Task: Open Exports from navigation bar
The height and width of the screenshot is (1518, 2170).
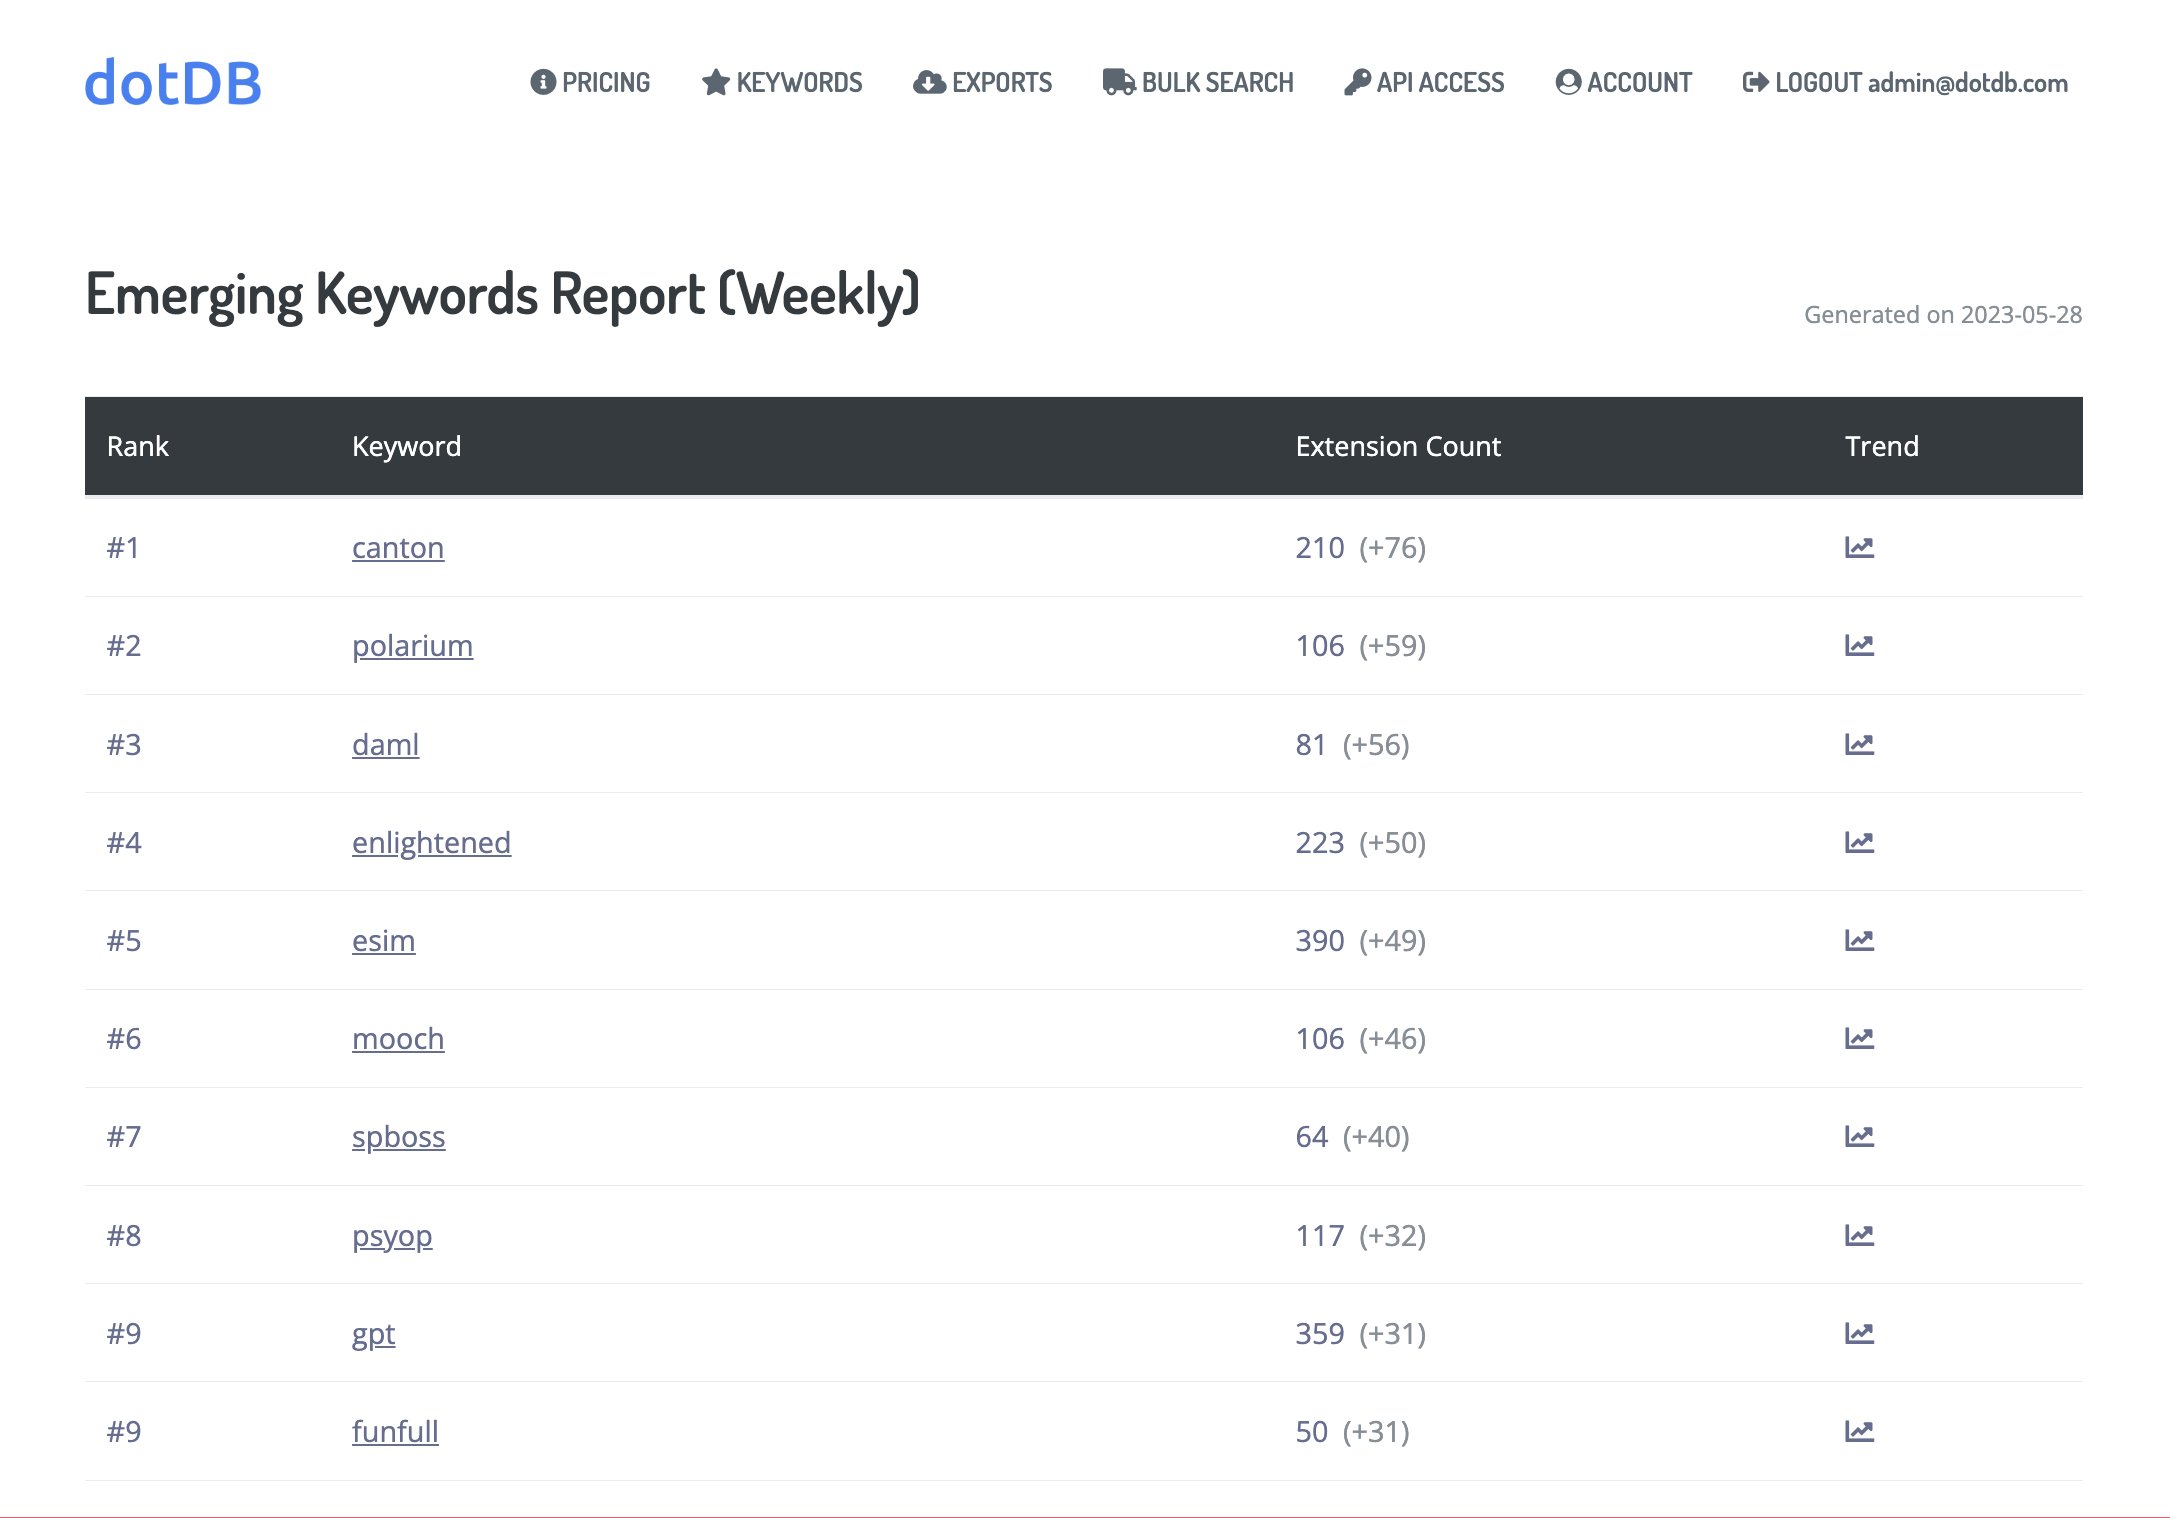Action: tap(982, 82)
